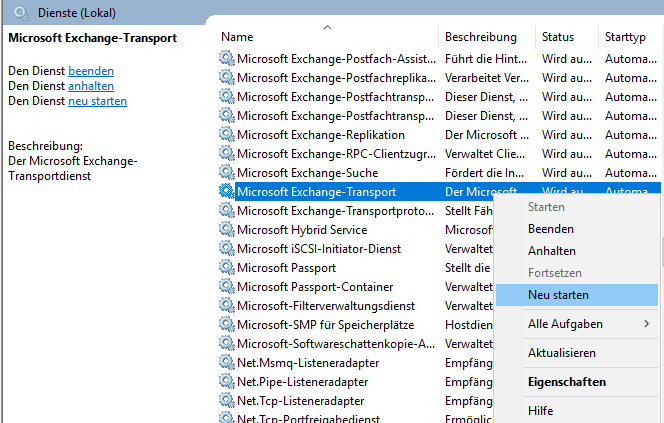Select Neu starten in context menu
664x423 pixels.
[x=576, y=295]
